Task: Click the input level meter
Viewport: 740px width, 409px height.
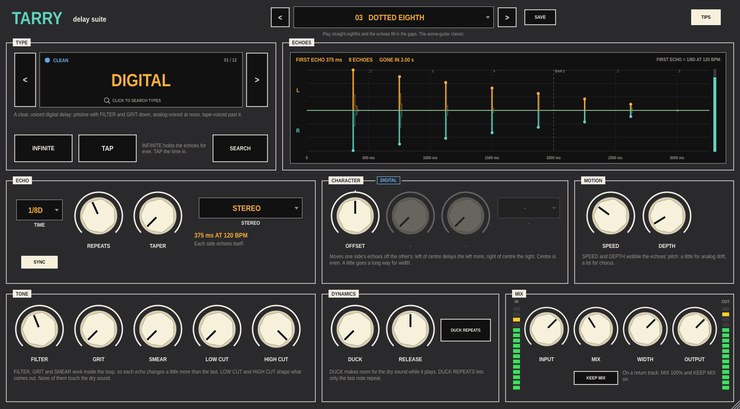Action: [516, 348]
